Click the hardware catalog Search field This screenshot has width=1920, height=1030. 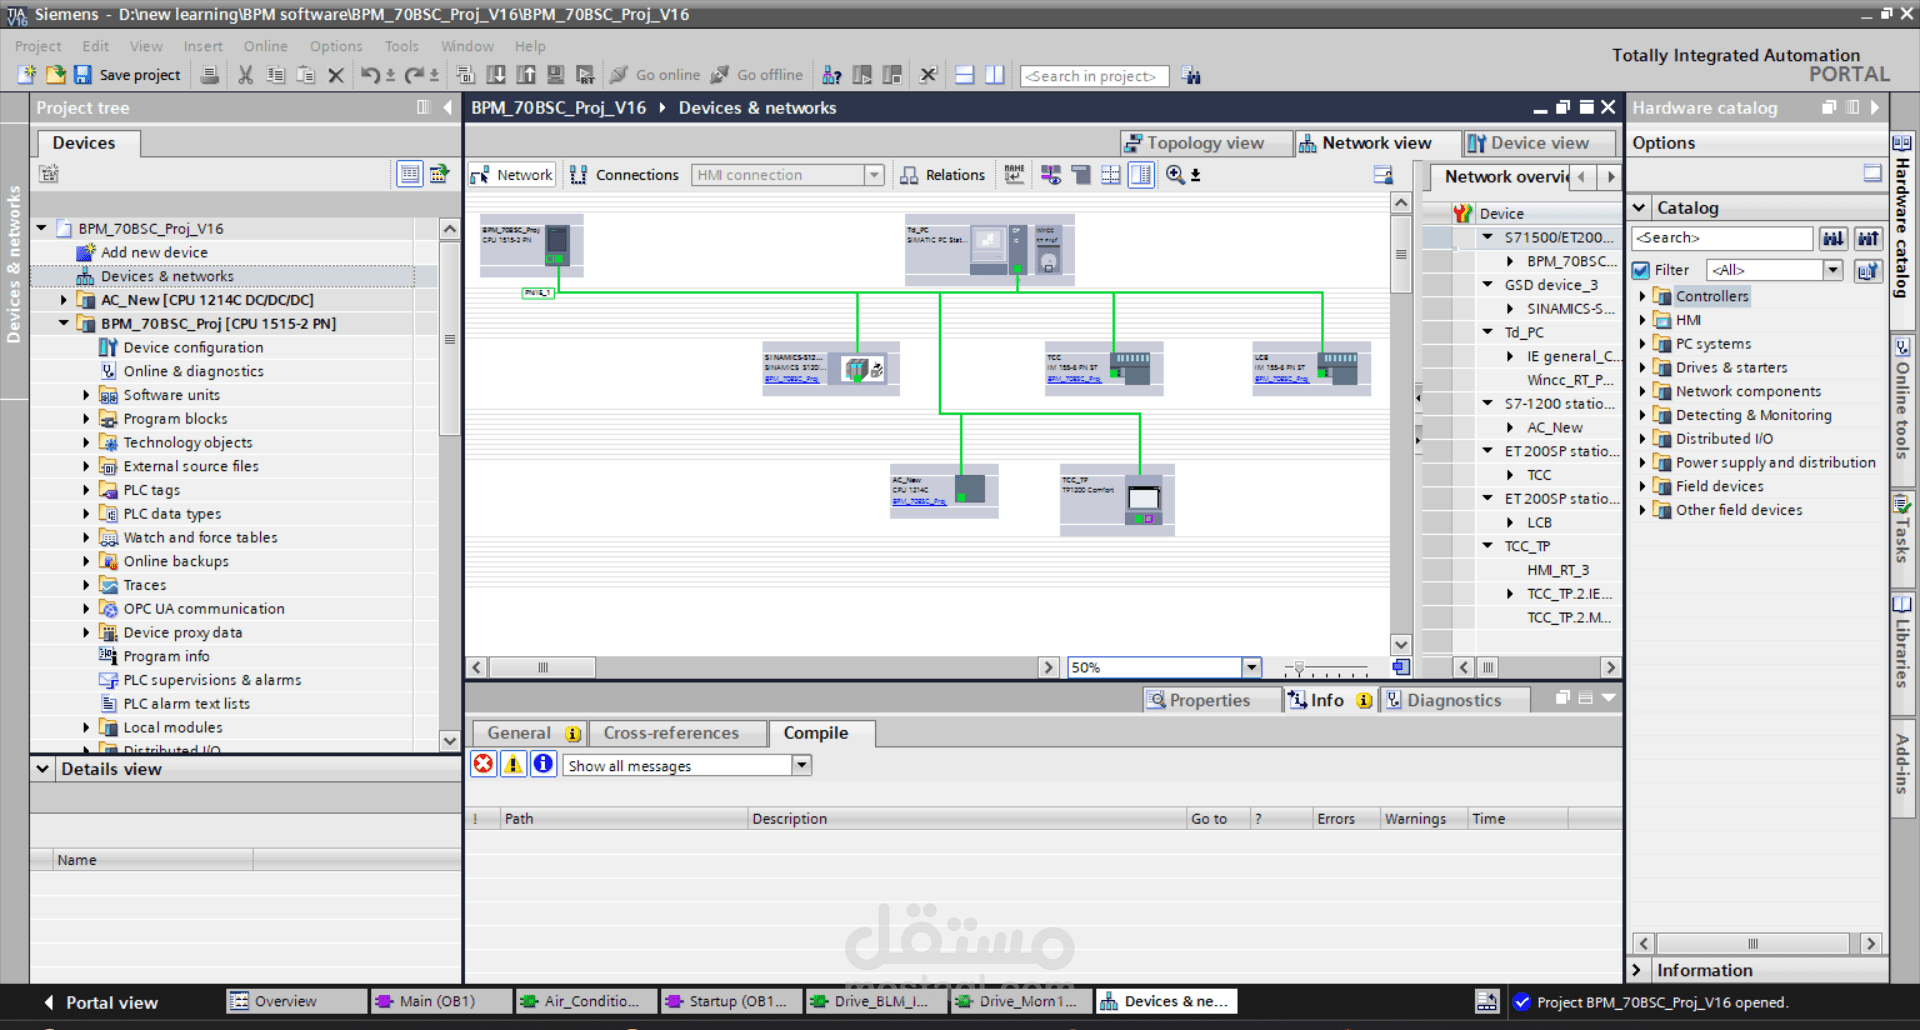click(x=1721, y=238)
